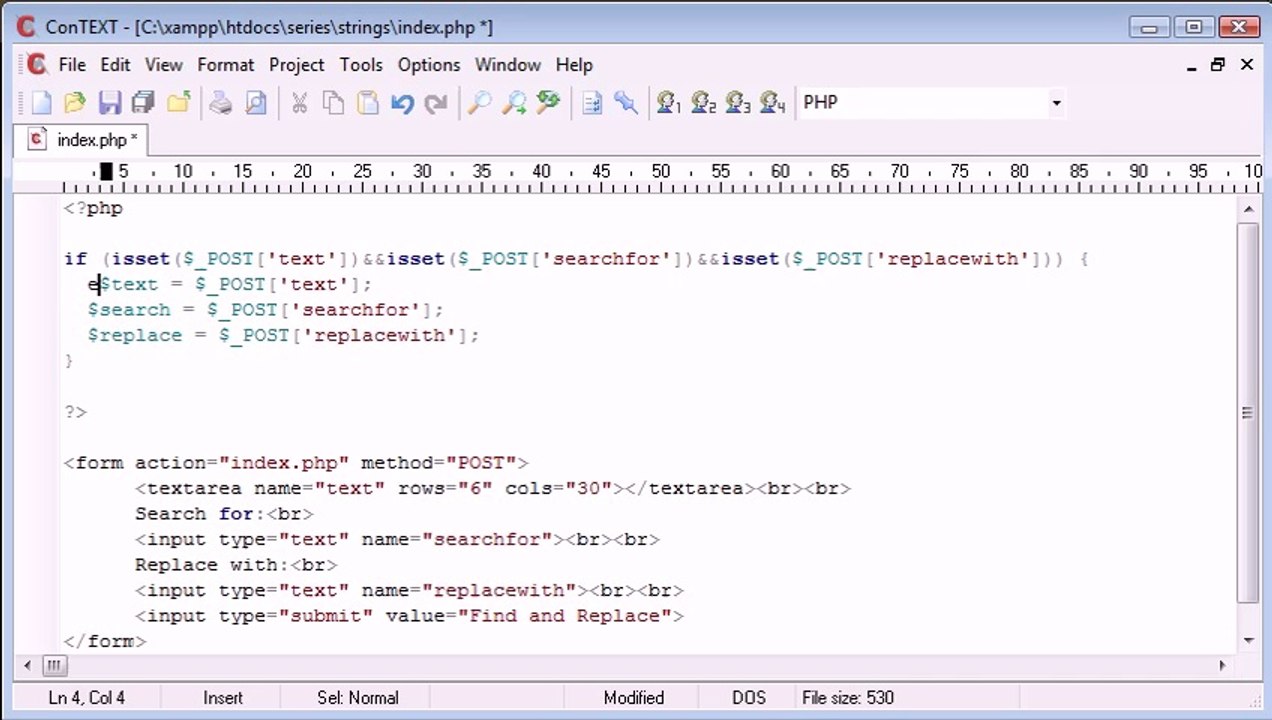
Task: Open the File menu
Action: click(72, 64)
